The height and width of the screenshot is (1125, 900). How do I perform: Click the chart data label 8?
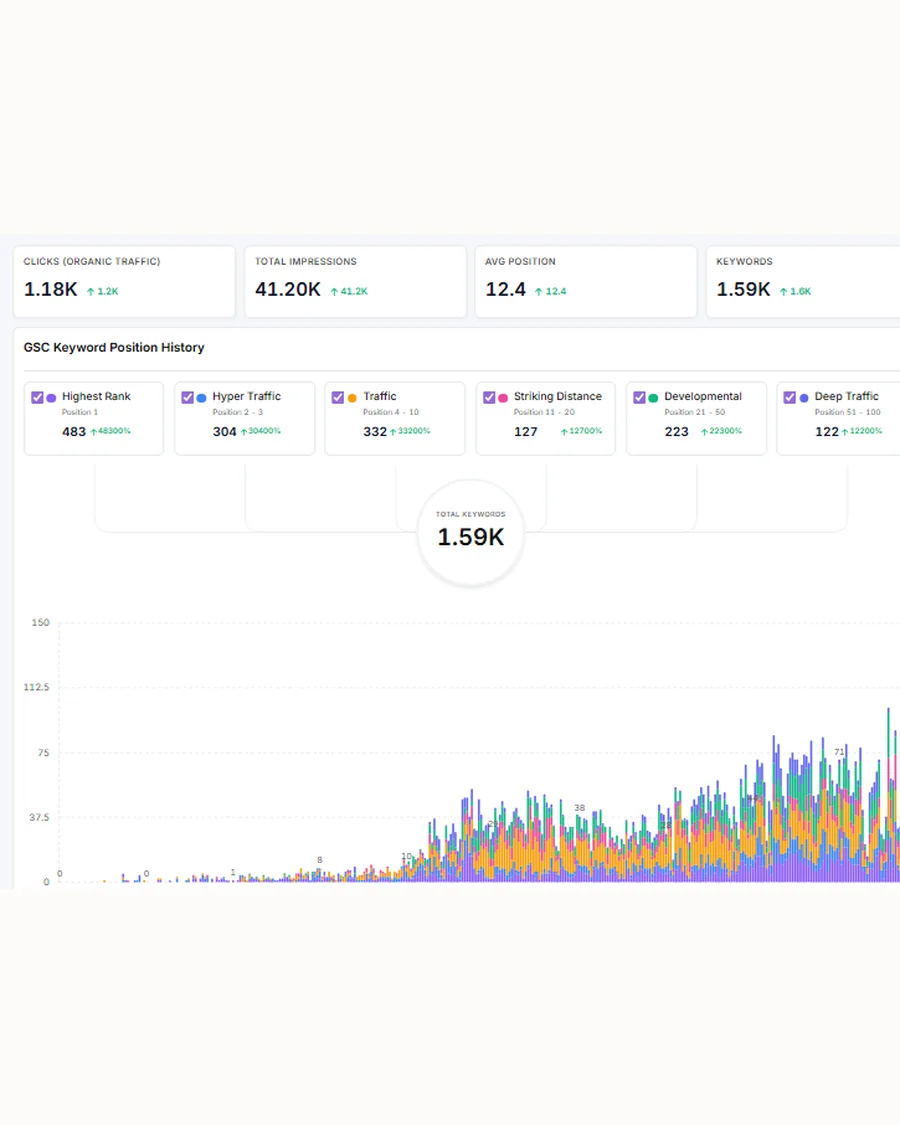tap(319, 860)
